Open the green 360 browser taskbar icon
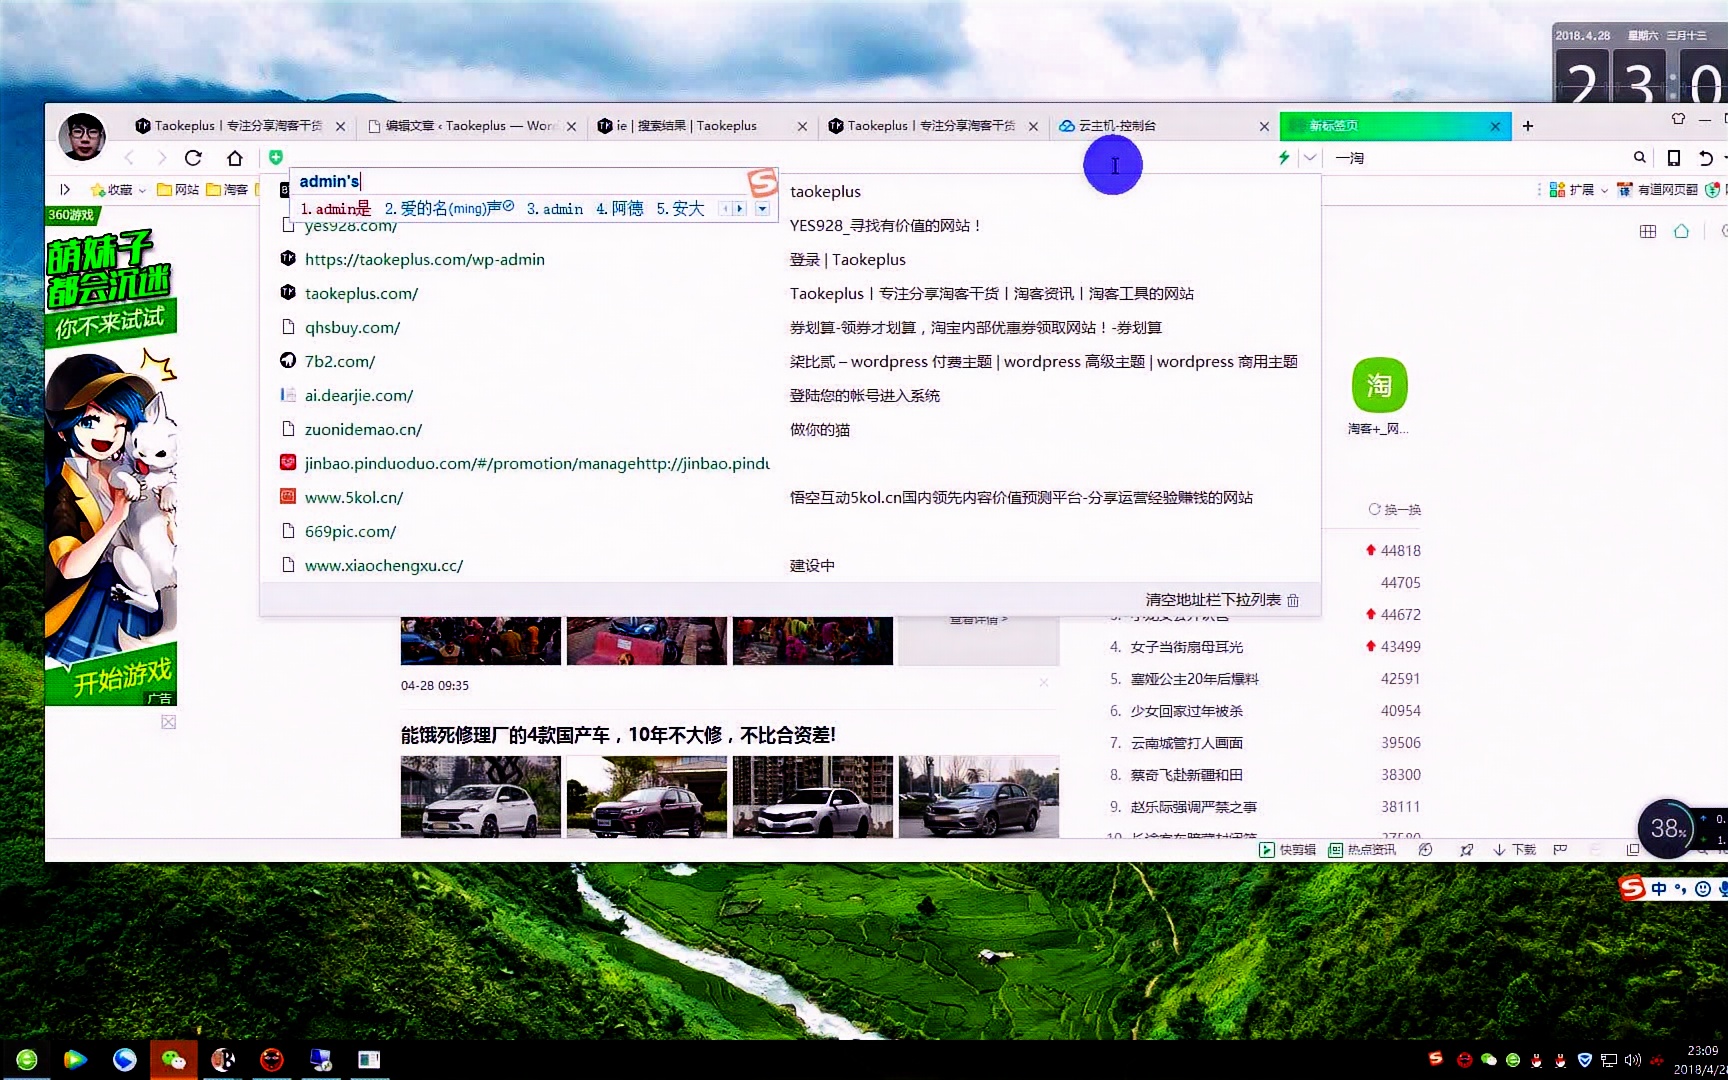This screenshot has width=1728, height=1080. [27, 1060]
